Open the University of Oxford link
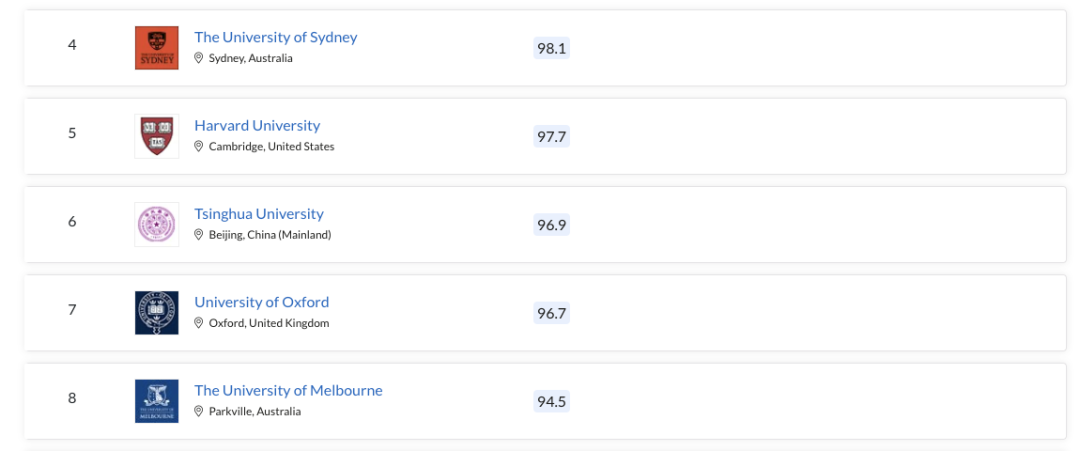 coord(262,302)
